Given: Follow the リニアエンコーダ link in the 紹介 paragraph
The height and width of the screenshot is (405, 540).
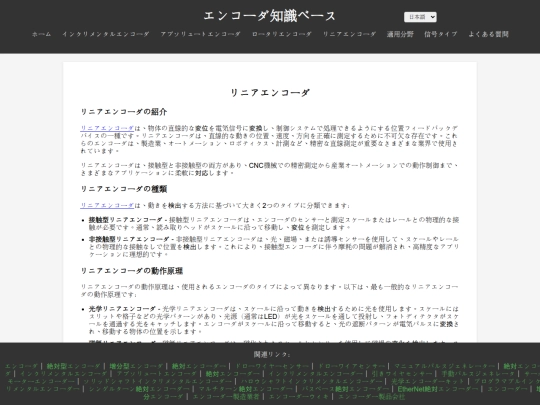Looking at the screenshot, I should [107, 128].
